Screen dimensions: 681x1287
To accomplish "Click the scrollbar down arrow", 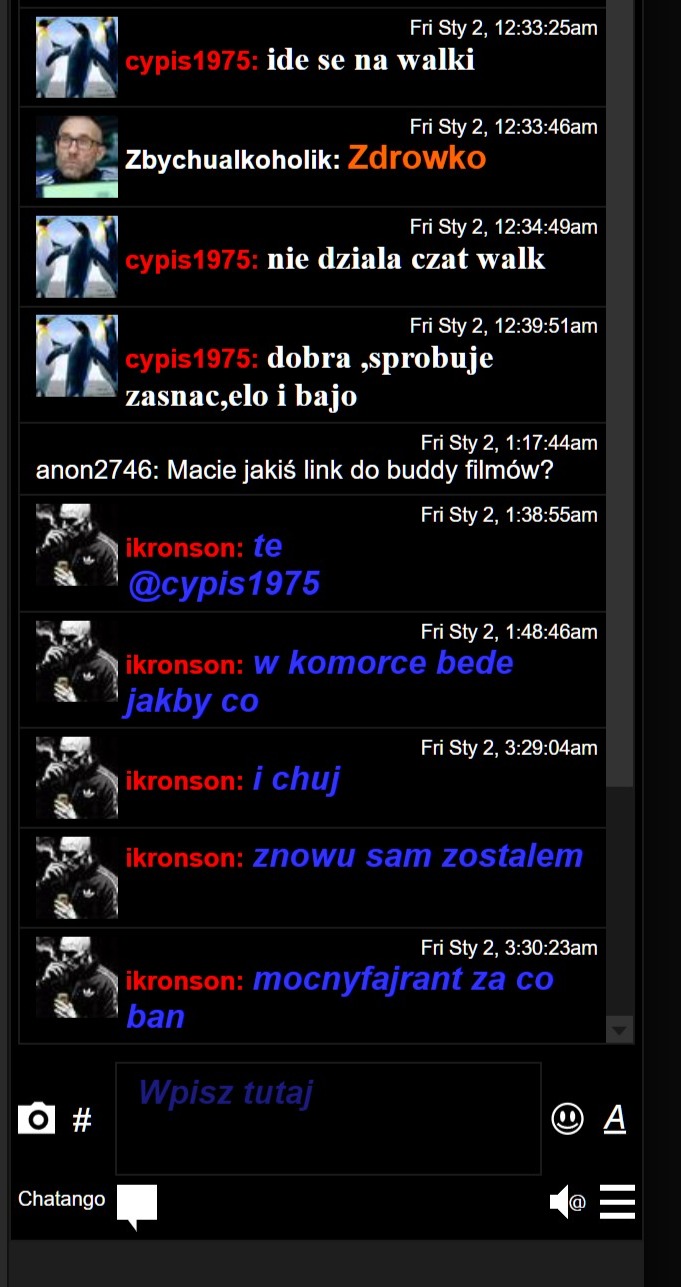I will 620,1030.
